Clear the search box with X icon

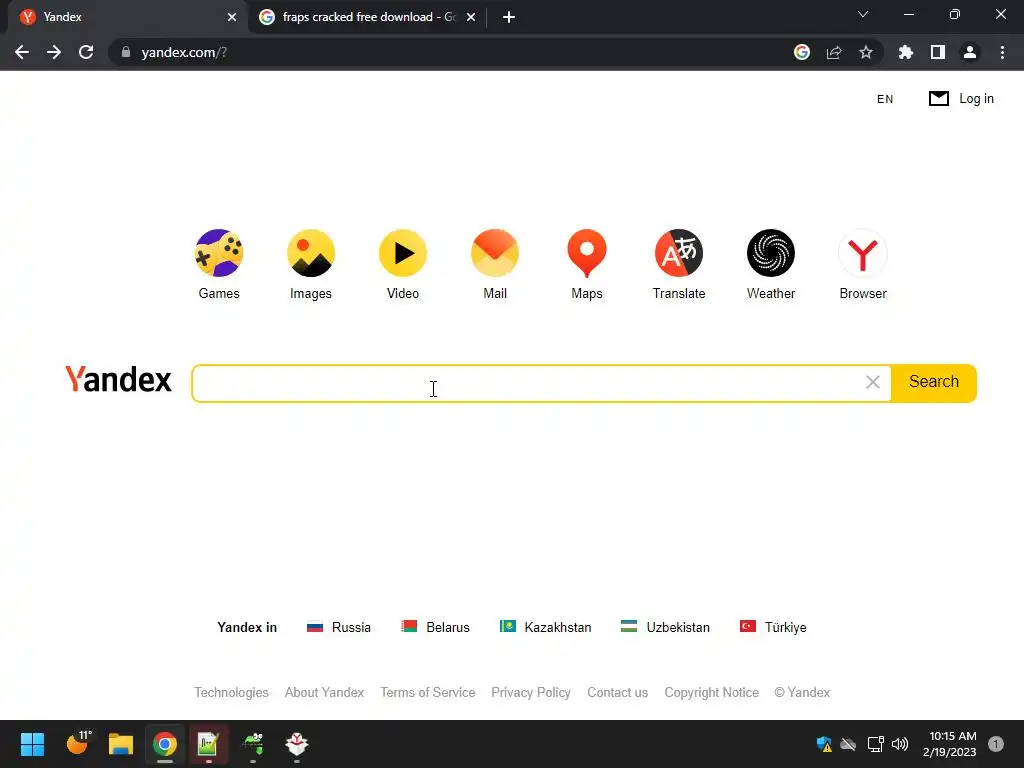click(872, 383)
